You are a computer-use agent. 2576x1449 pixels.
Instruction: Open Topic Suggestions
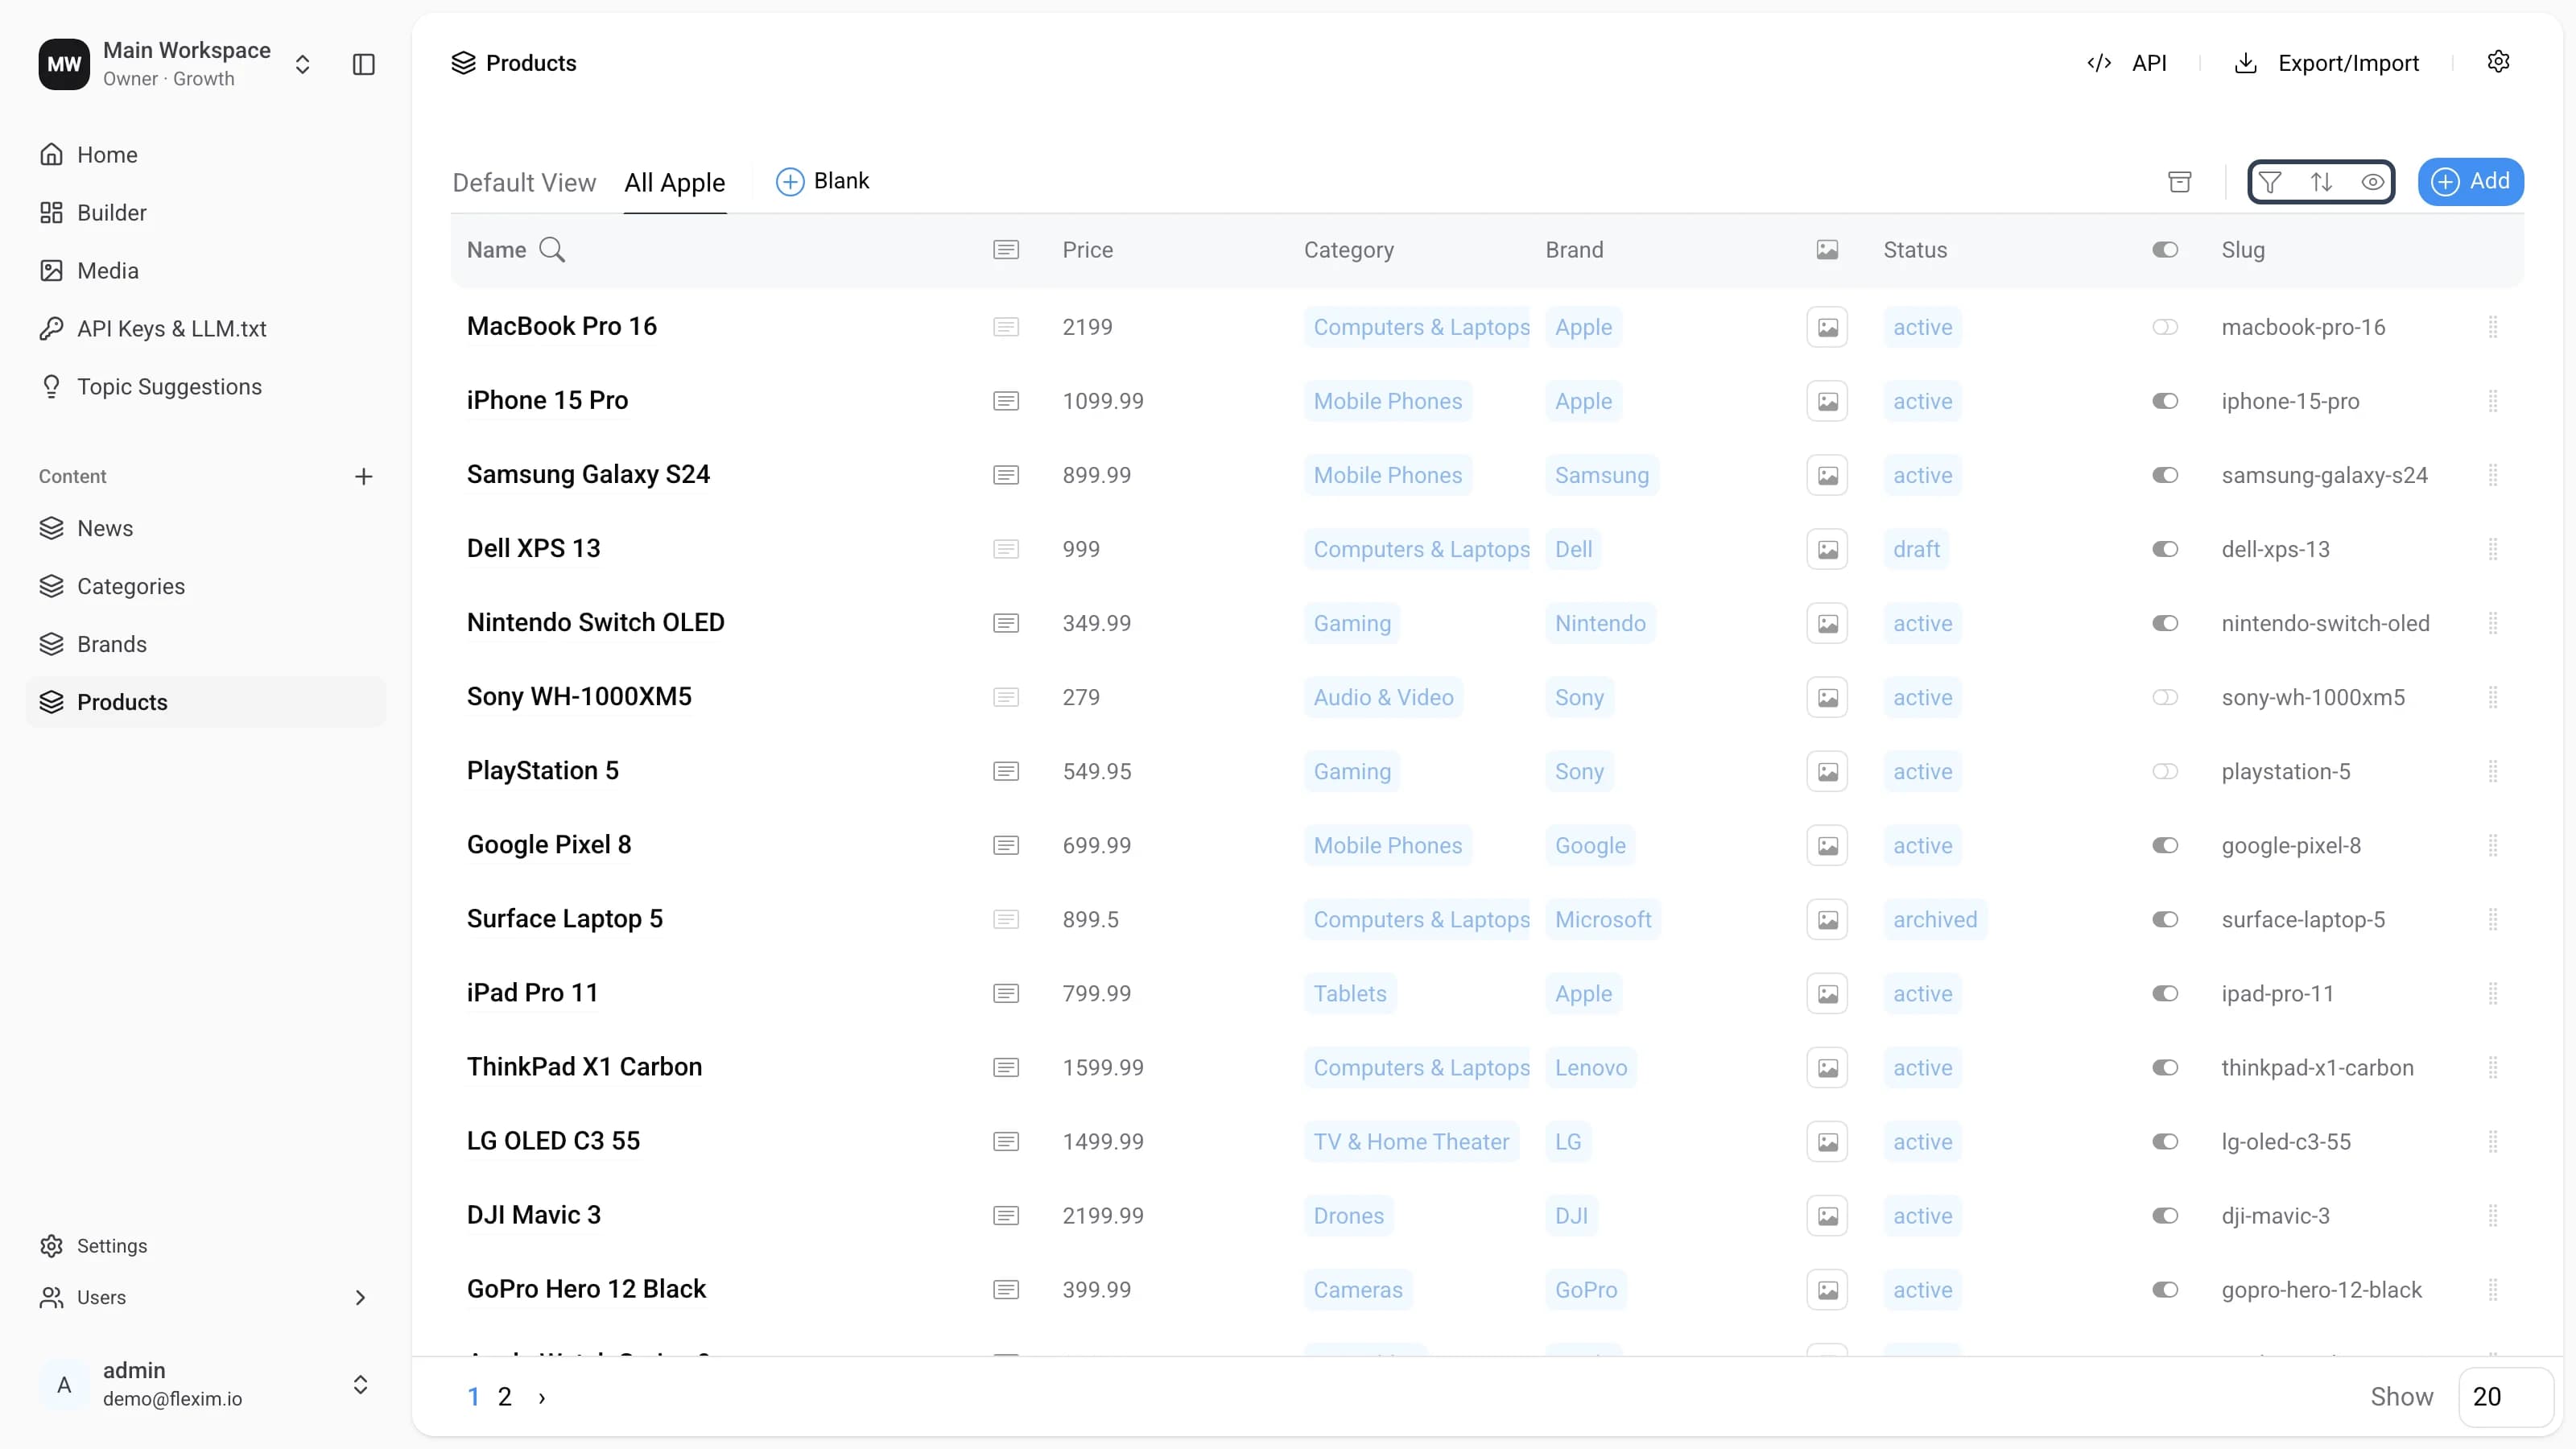206,387
